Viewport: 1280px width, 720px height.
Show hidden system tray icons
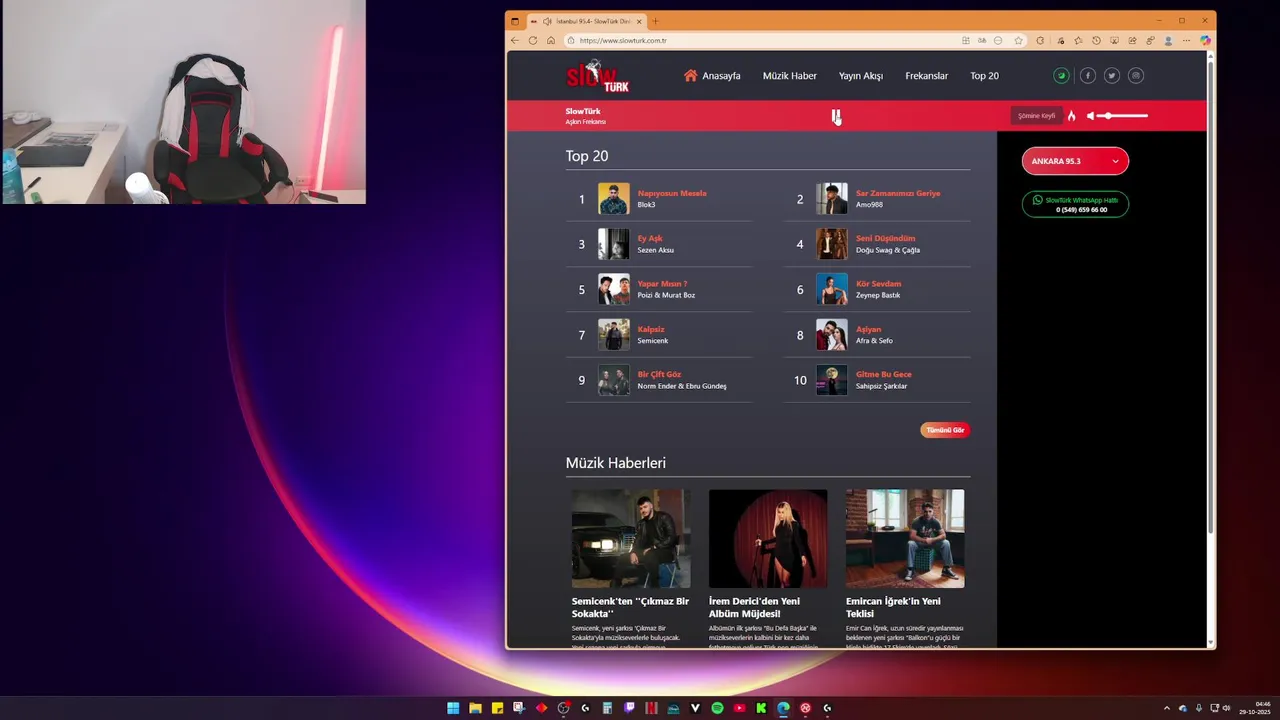1167,708
